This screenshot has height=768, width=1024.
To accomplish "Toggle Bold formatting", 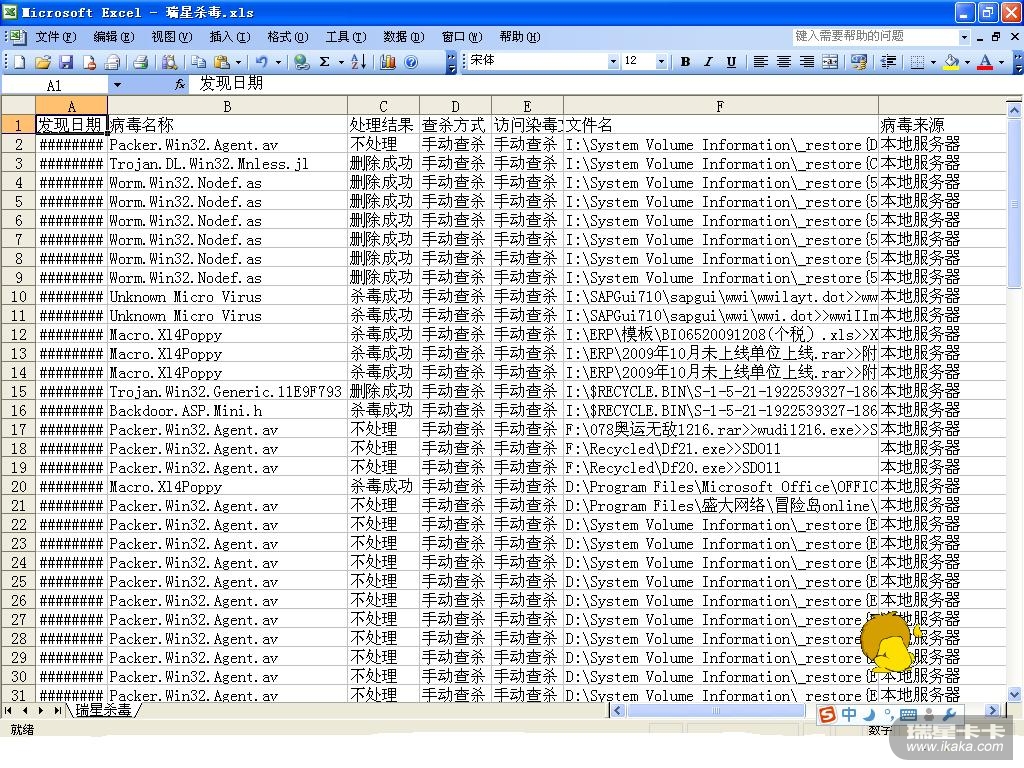I will [685, 62].
